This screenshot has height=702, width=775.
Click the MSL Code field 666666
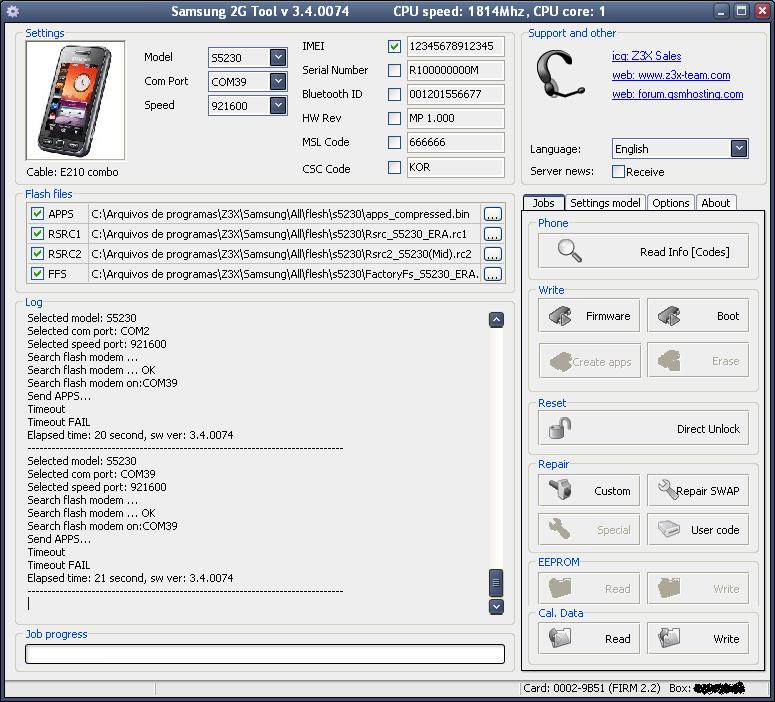[x=455, y=142]
